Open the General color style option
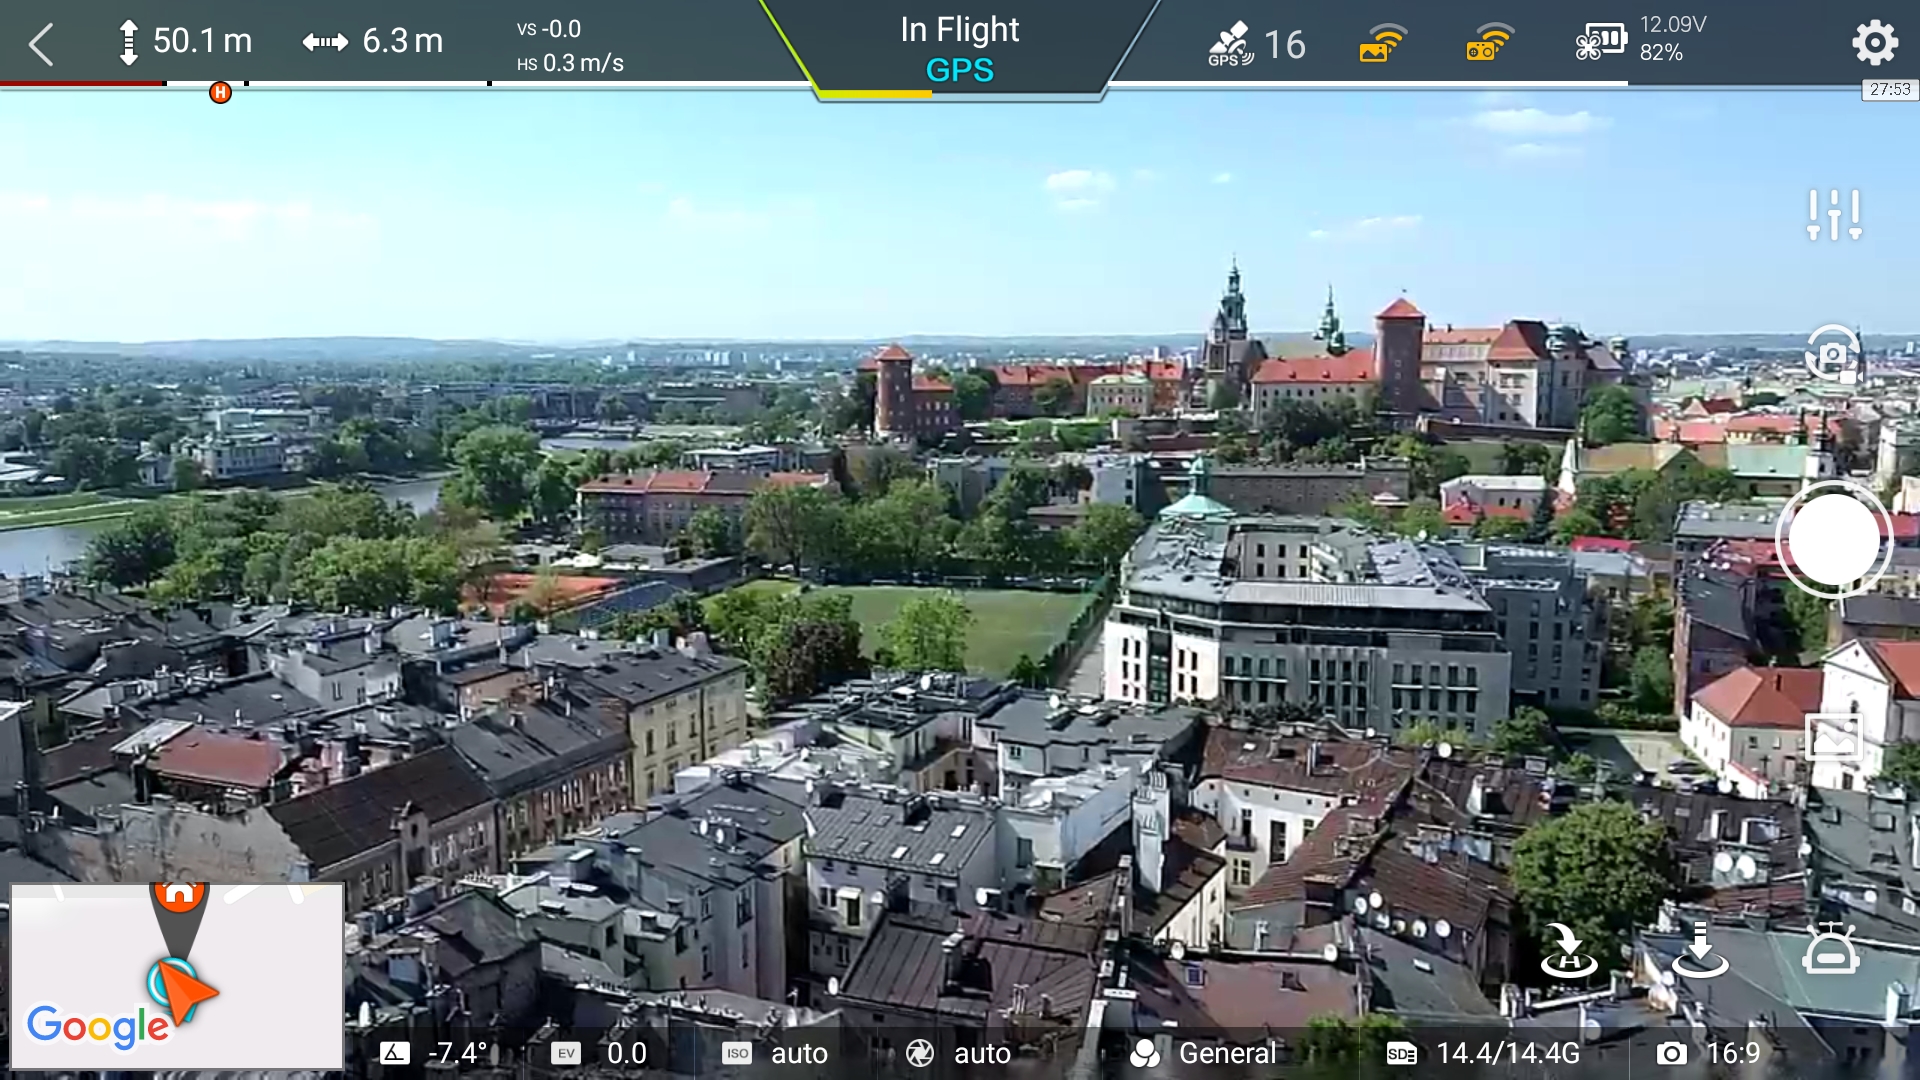 (x=1203, y=1053)
